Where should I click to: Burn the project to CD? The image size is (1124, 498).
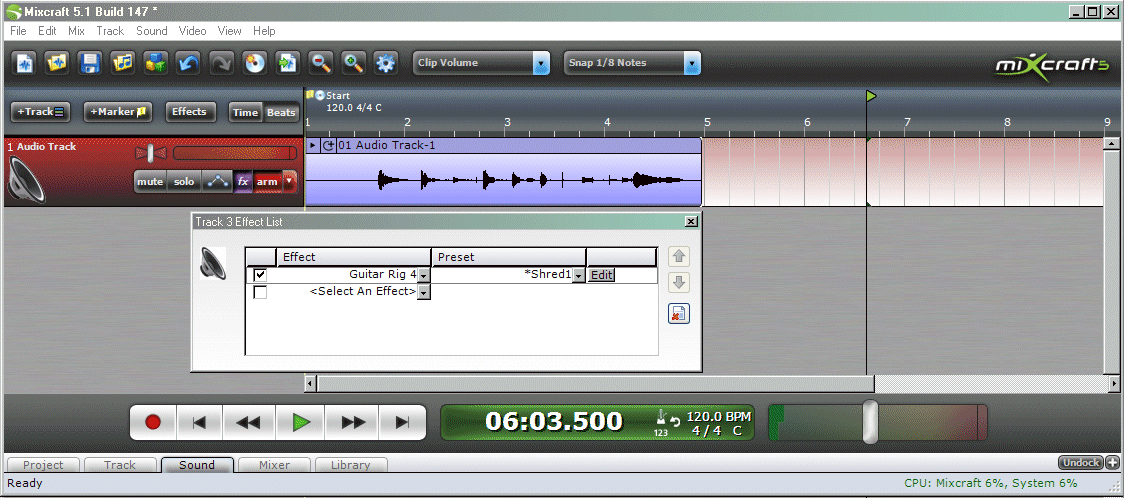255,63
